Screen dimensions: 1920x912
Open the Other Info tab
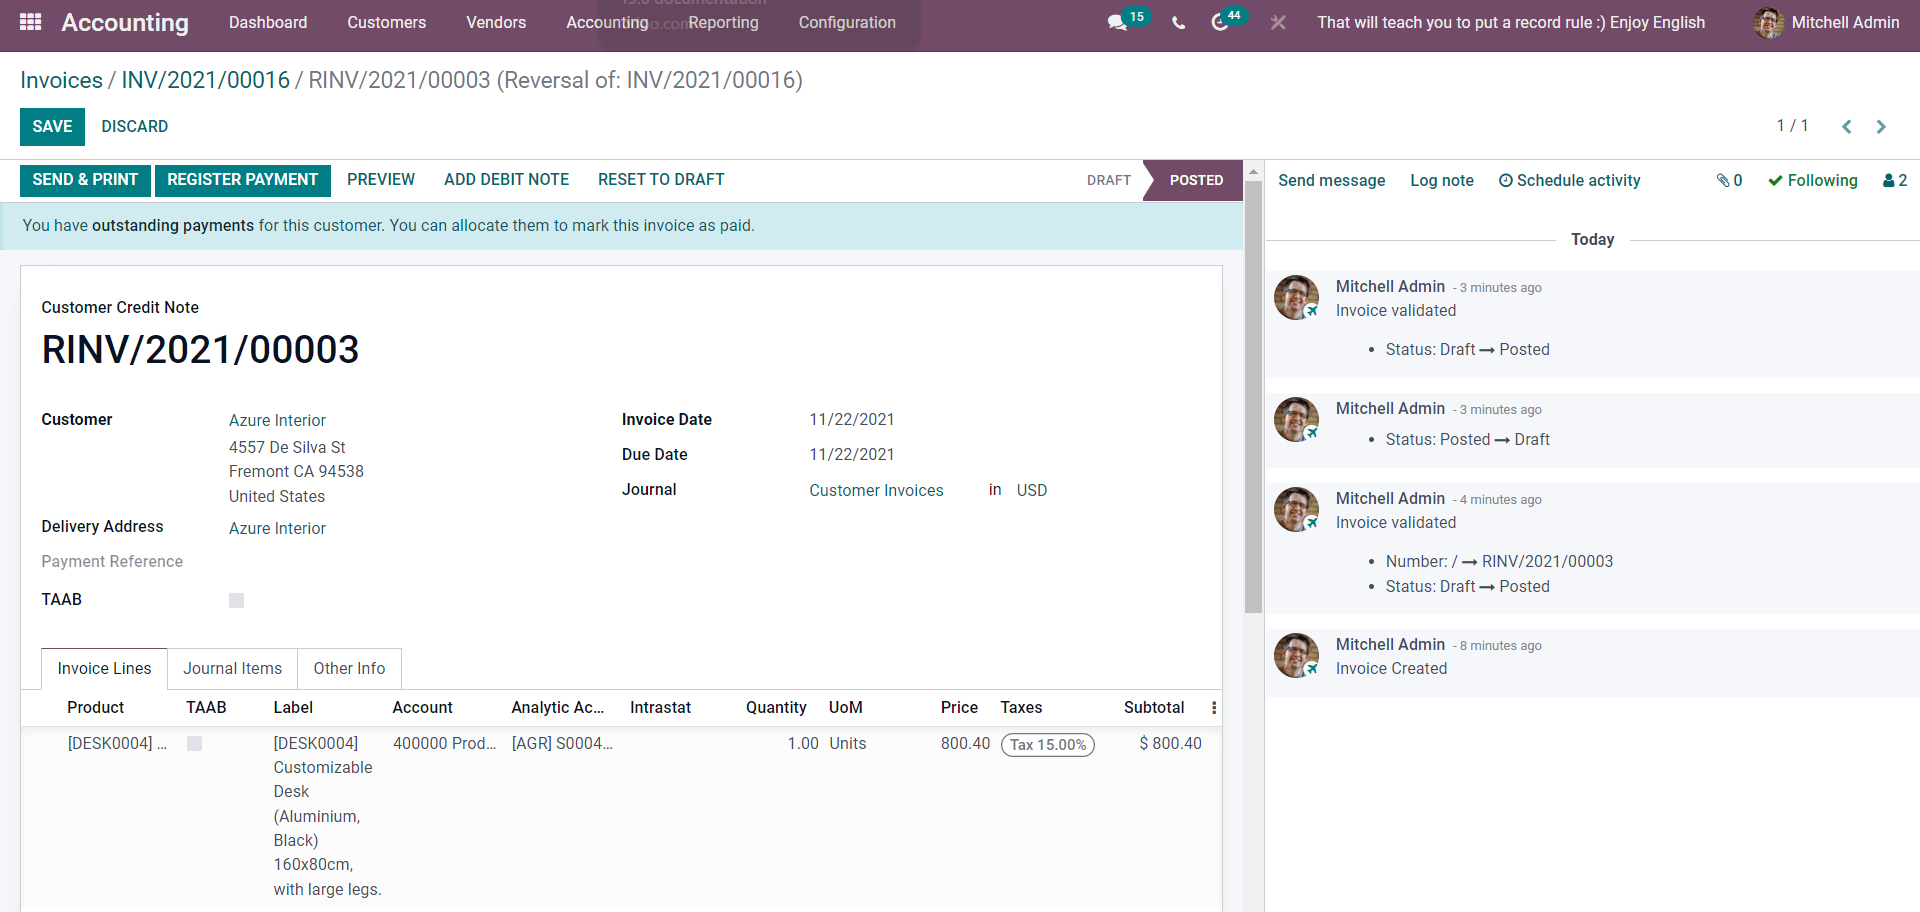click(x=349, y=669)
